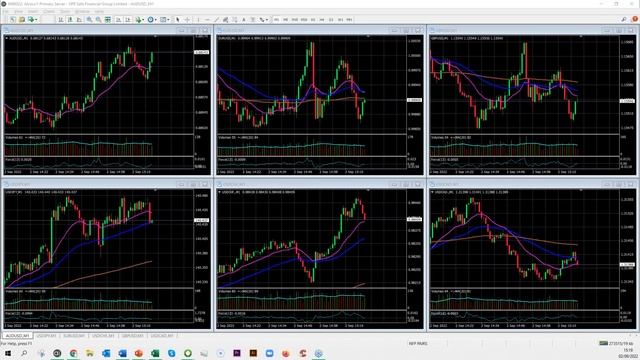Open the Charts menu

(x=49, y=11)
